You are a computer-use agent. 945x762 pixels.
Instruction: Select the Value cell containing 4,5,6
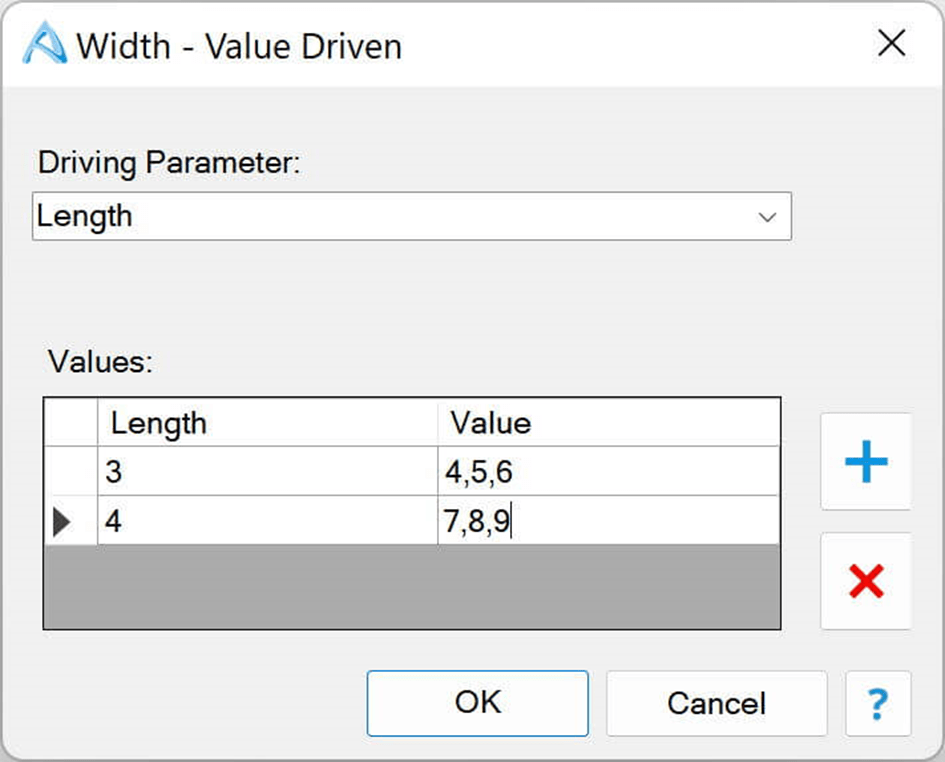tap(608, 471)
